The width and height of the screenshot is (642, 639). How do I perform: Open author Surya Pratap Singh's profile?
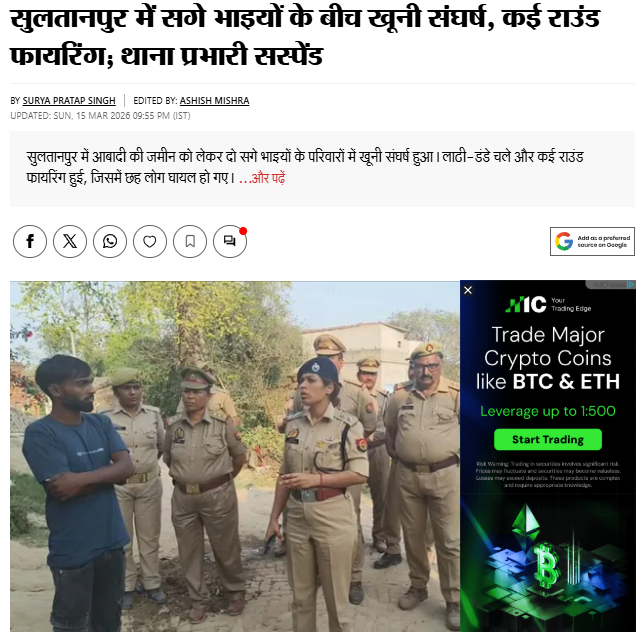pyautogui.click(x=69, y=100)
